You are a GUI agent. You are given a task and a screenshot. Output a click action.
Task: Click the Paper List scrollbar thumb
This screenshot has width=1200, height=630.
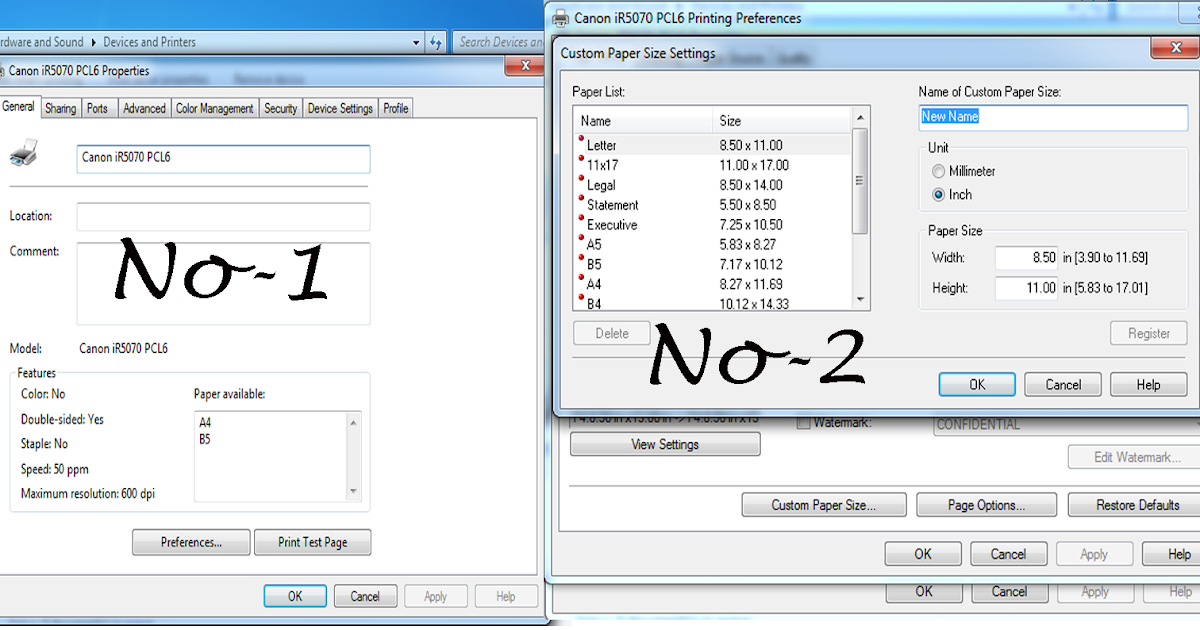tap(860, 181)
